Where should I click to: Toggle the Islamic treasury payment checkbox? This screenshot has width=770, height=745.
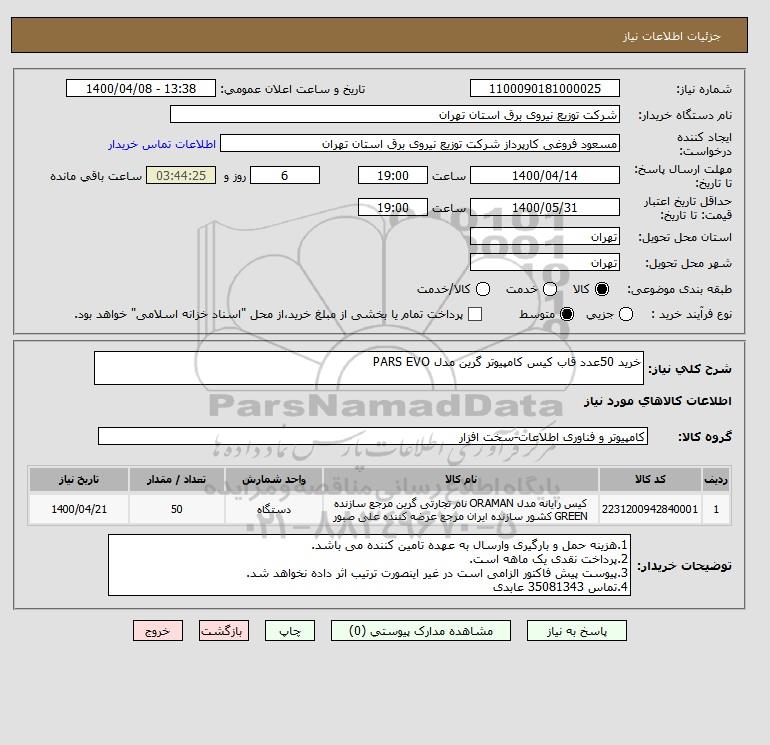(x=475, y=314)
